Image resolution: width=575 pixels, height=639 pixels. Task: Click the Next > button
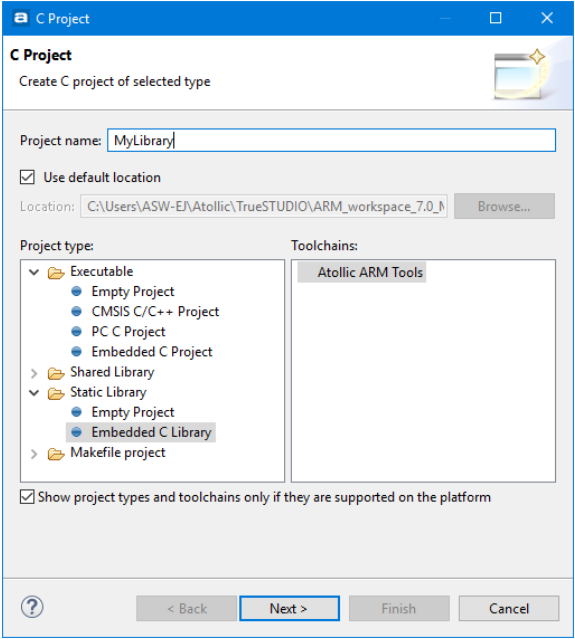point(289,608)
